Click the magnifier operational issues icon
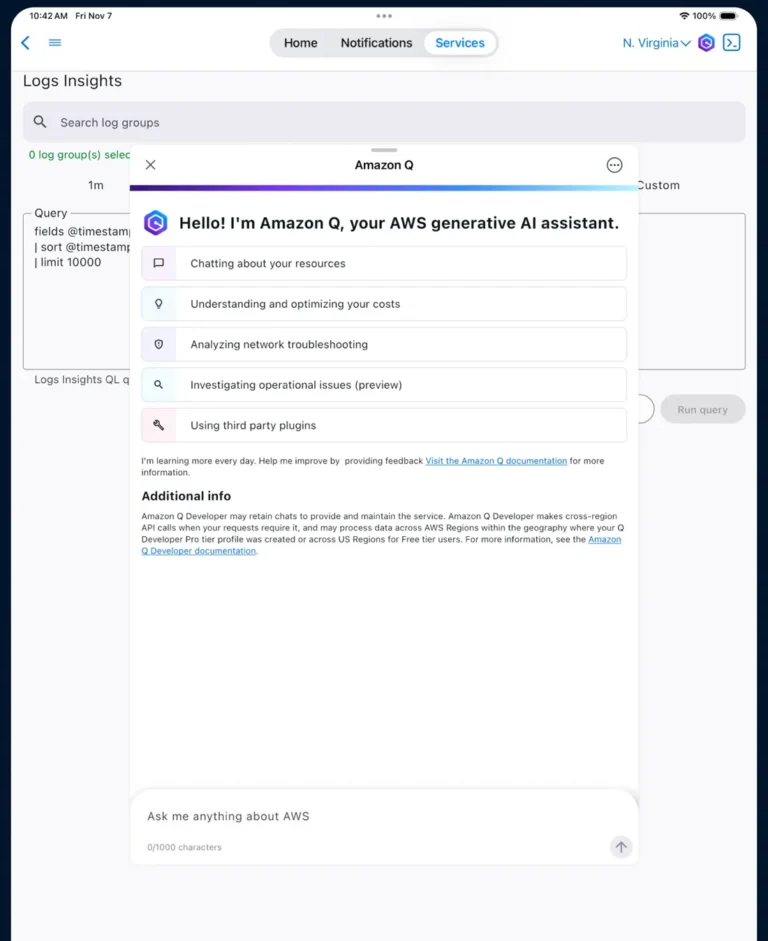 [158, 385]
